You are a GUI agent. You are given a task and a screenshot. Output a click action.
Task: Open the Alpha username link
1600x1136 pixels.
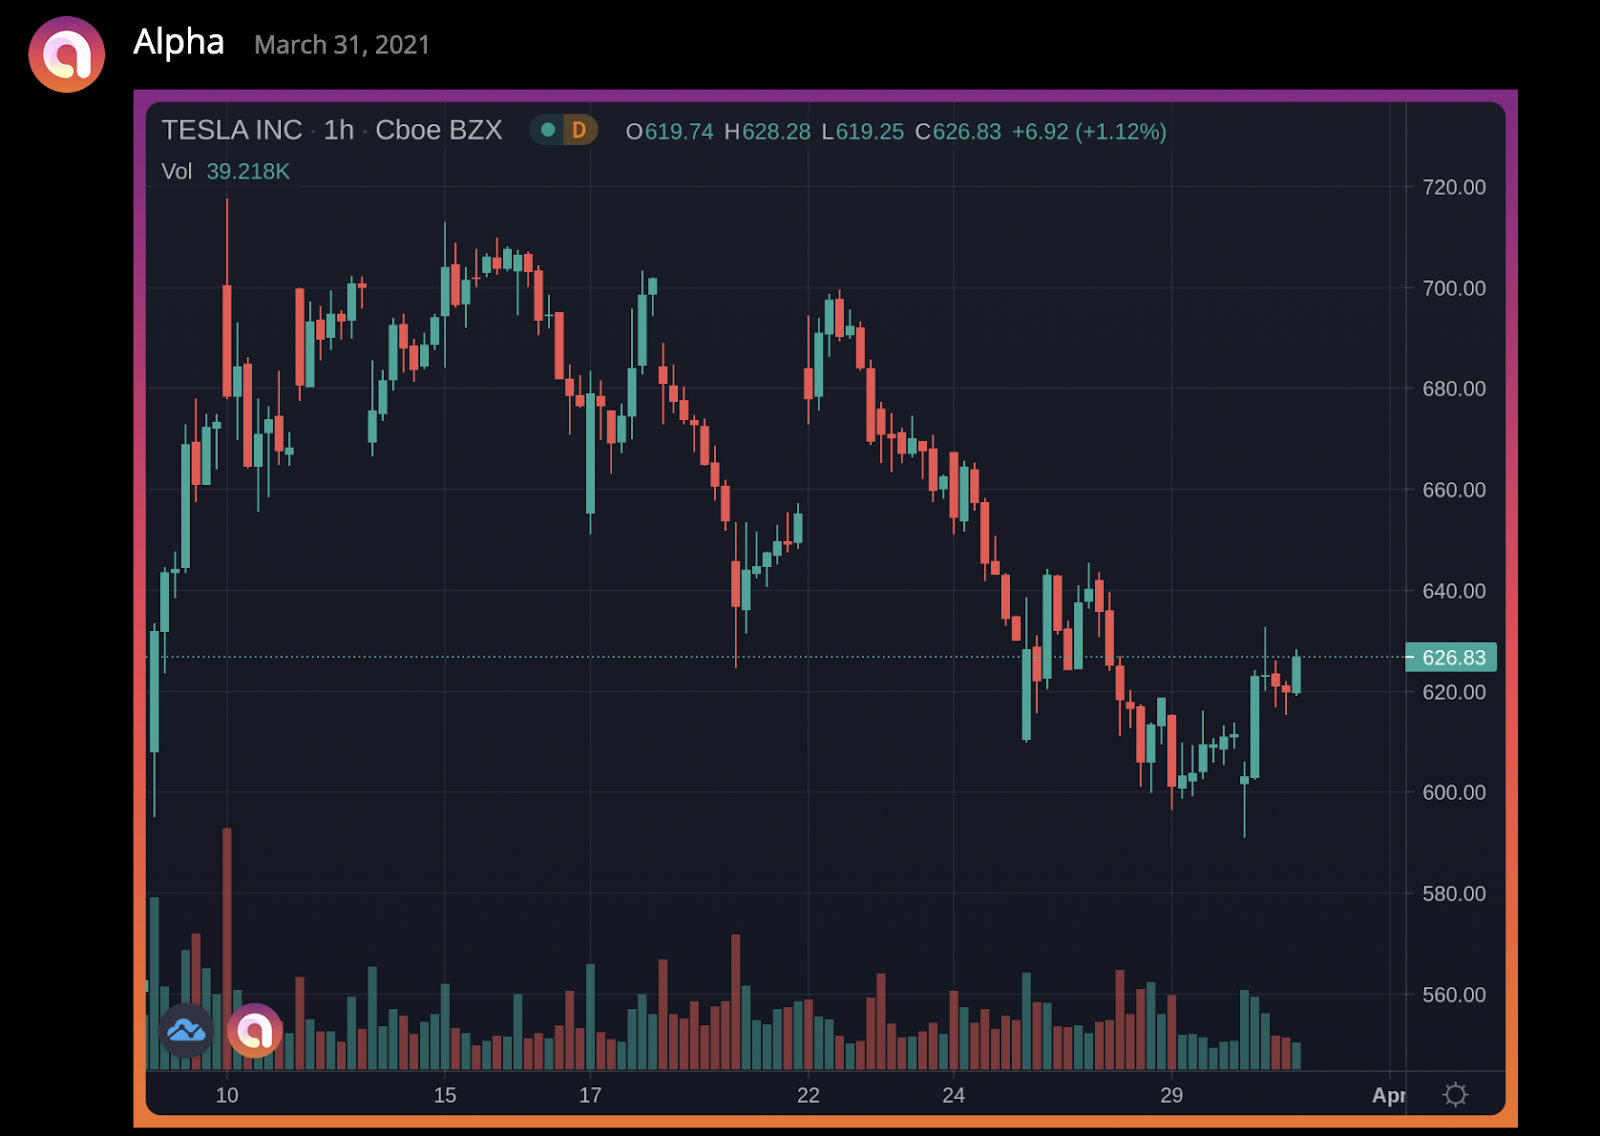[179, 42]
